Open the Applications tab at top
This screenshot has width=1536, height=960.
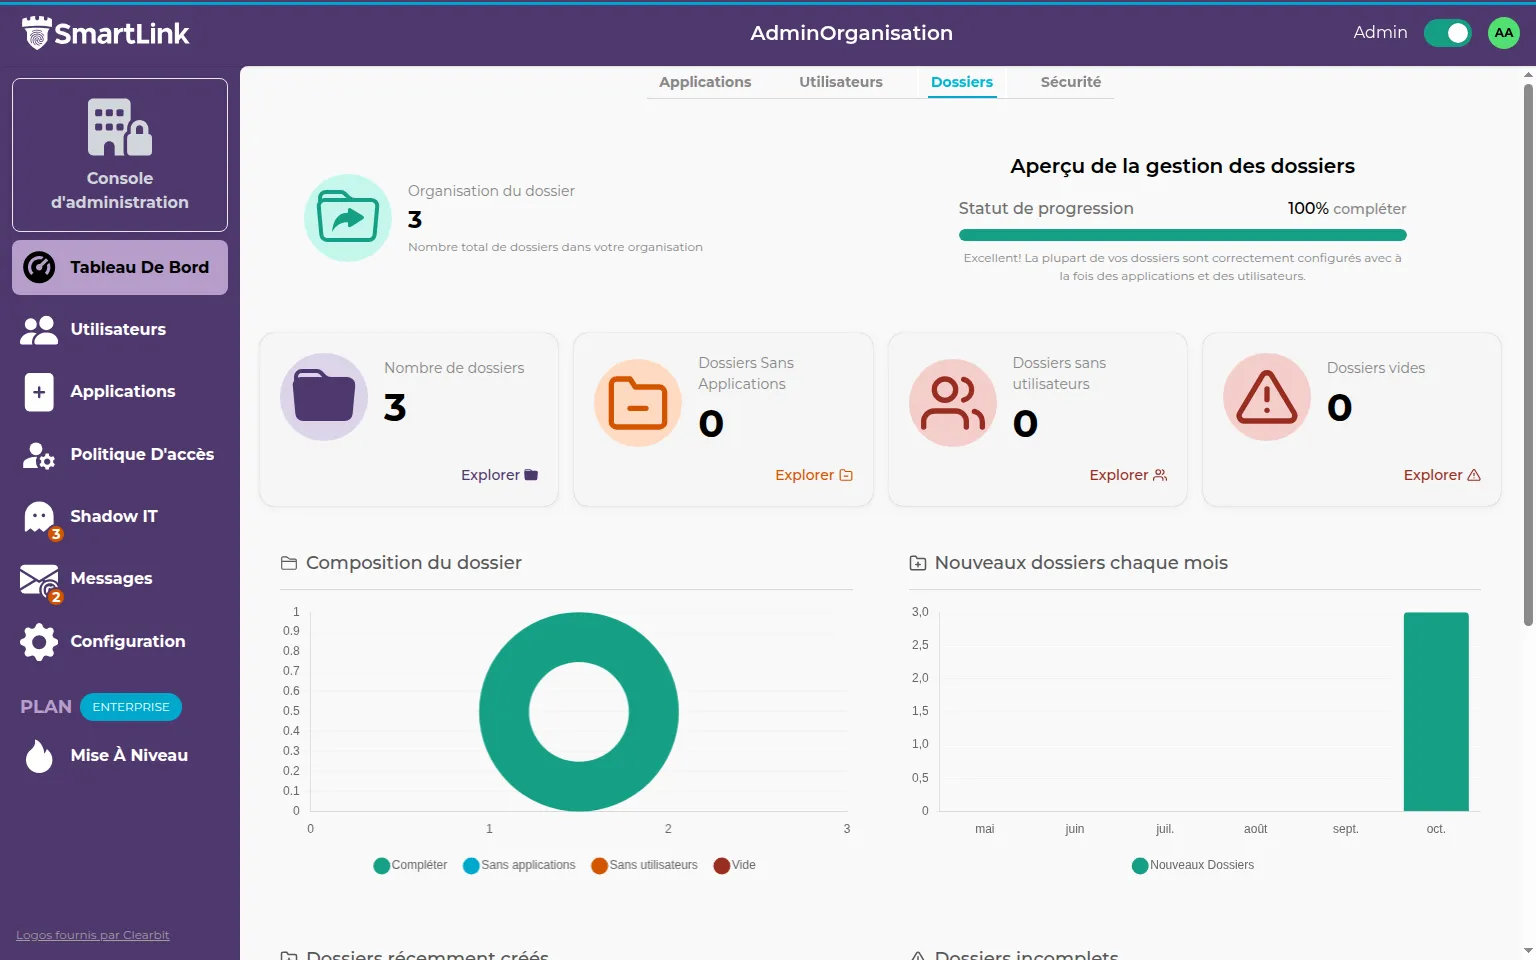[x=705, y=82]
